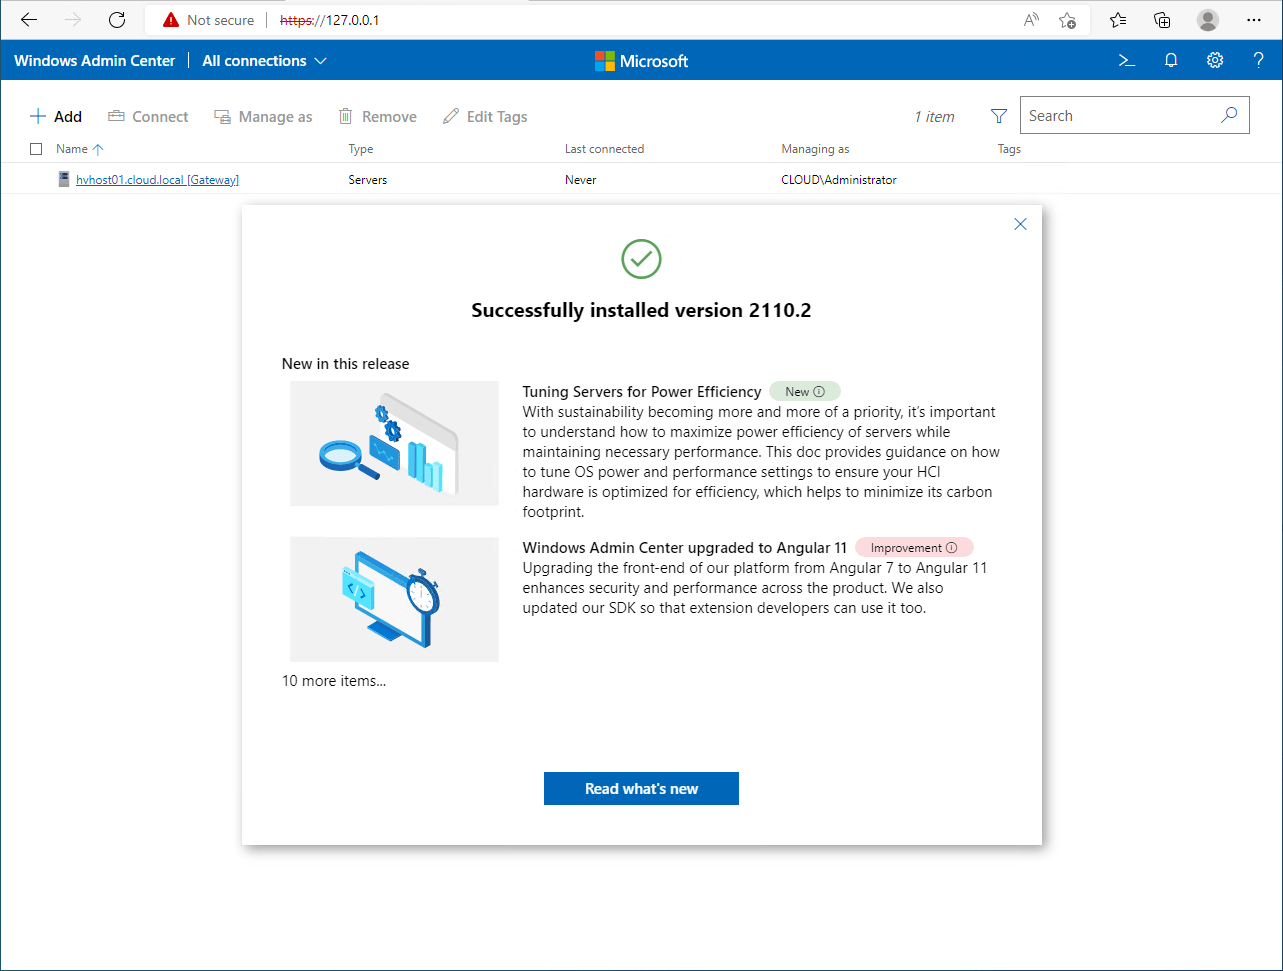Click Power Efficiency illustration thumbnail
Viewport: 1283px width, 971px height.
click(394, 443)
